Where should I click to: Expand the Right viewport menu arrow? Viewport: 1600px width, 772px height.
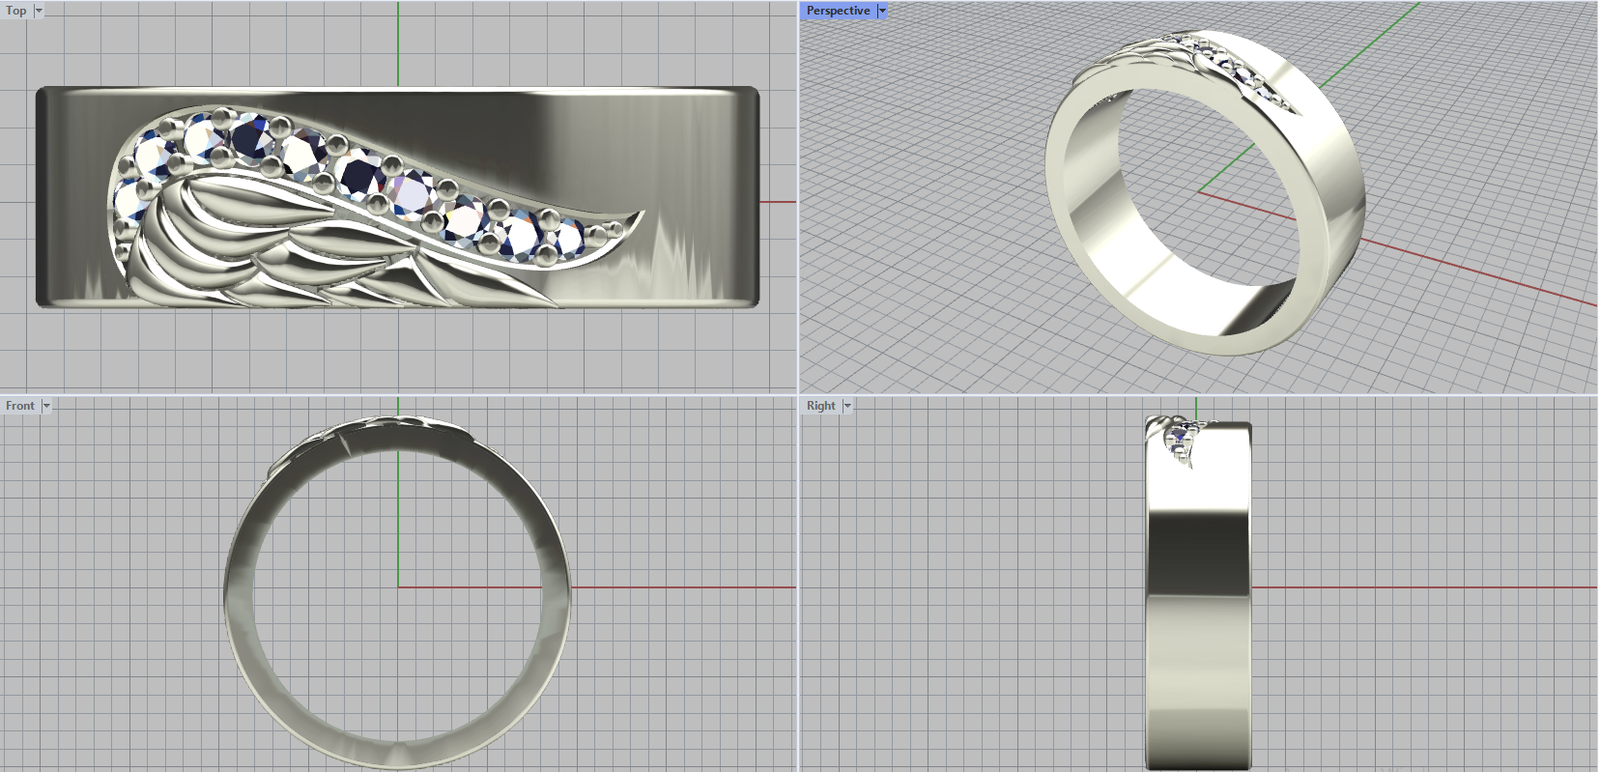[x=847, y=406]
